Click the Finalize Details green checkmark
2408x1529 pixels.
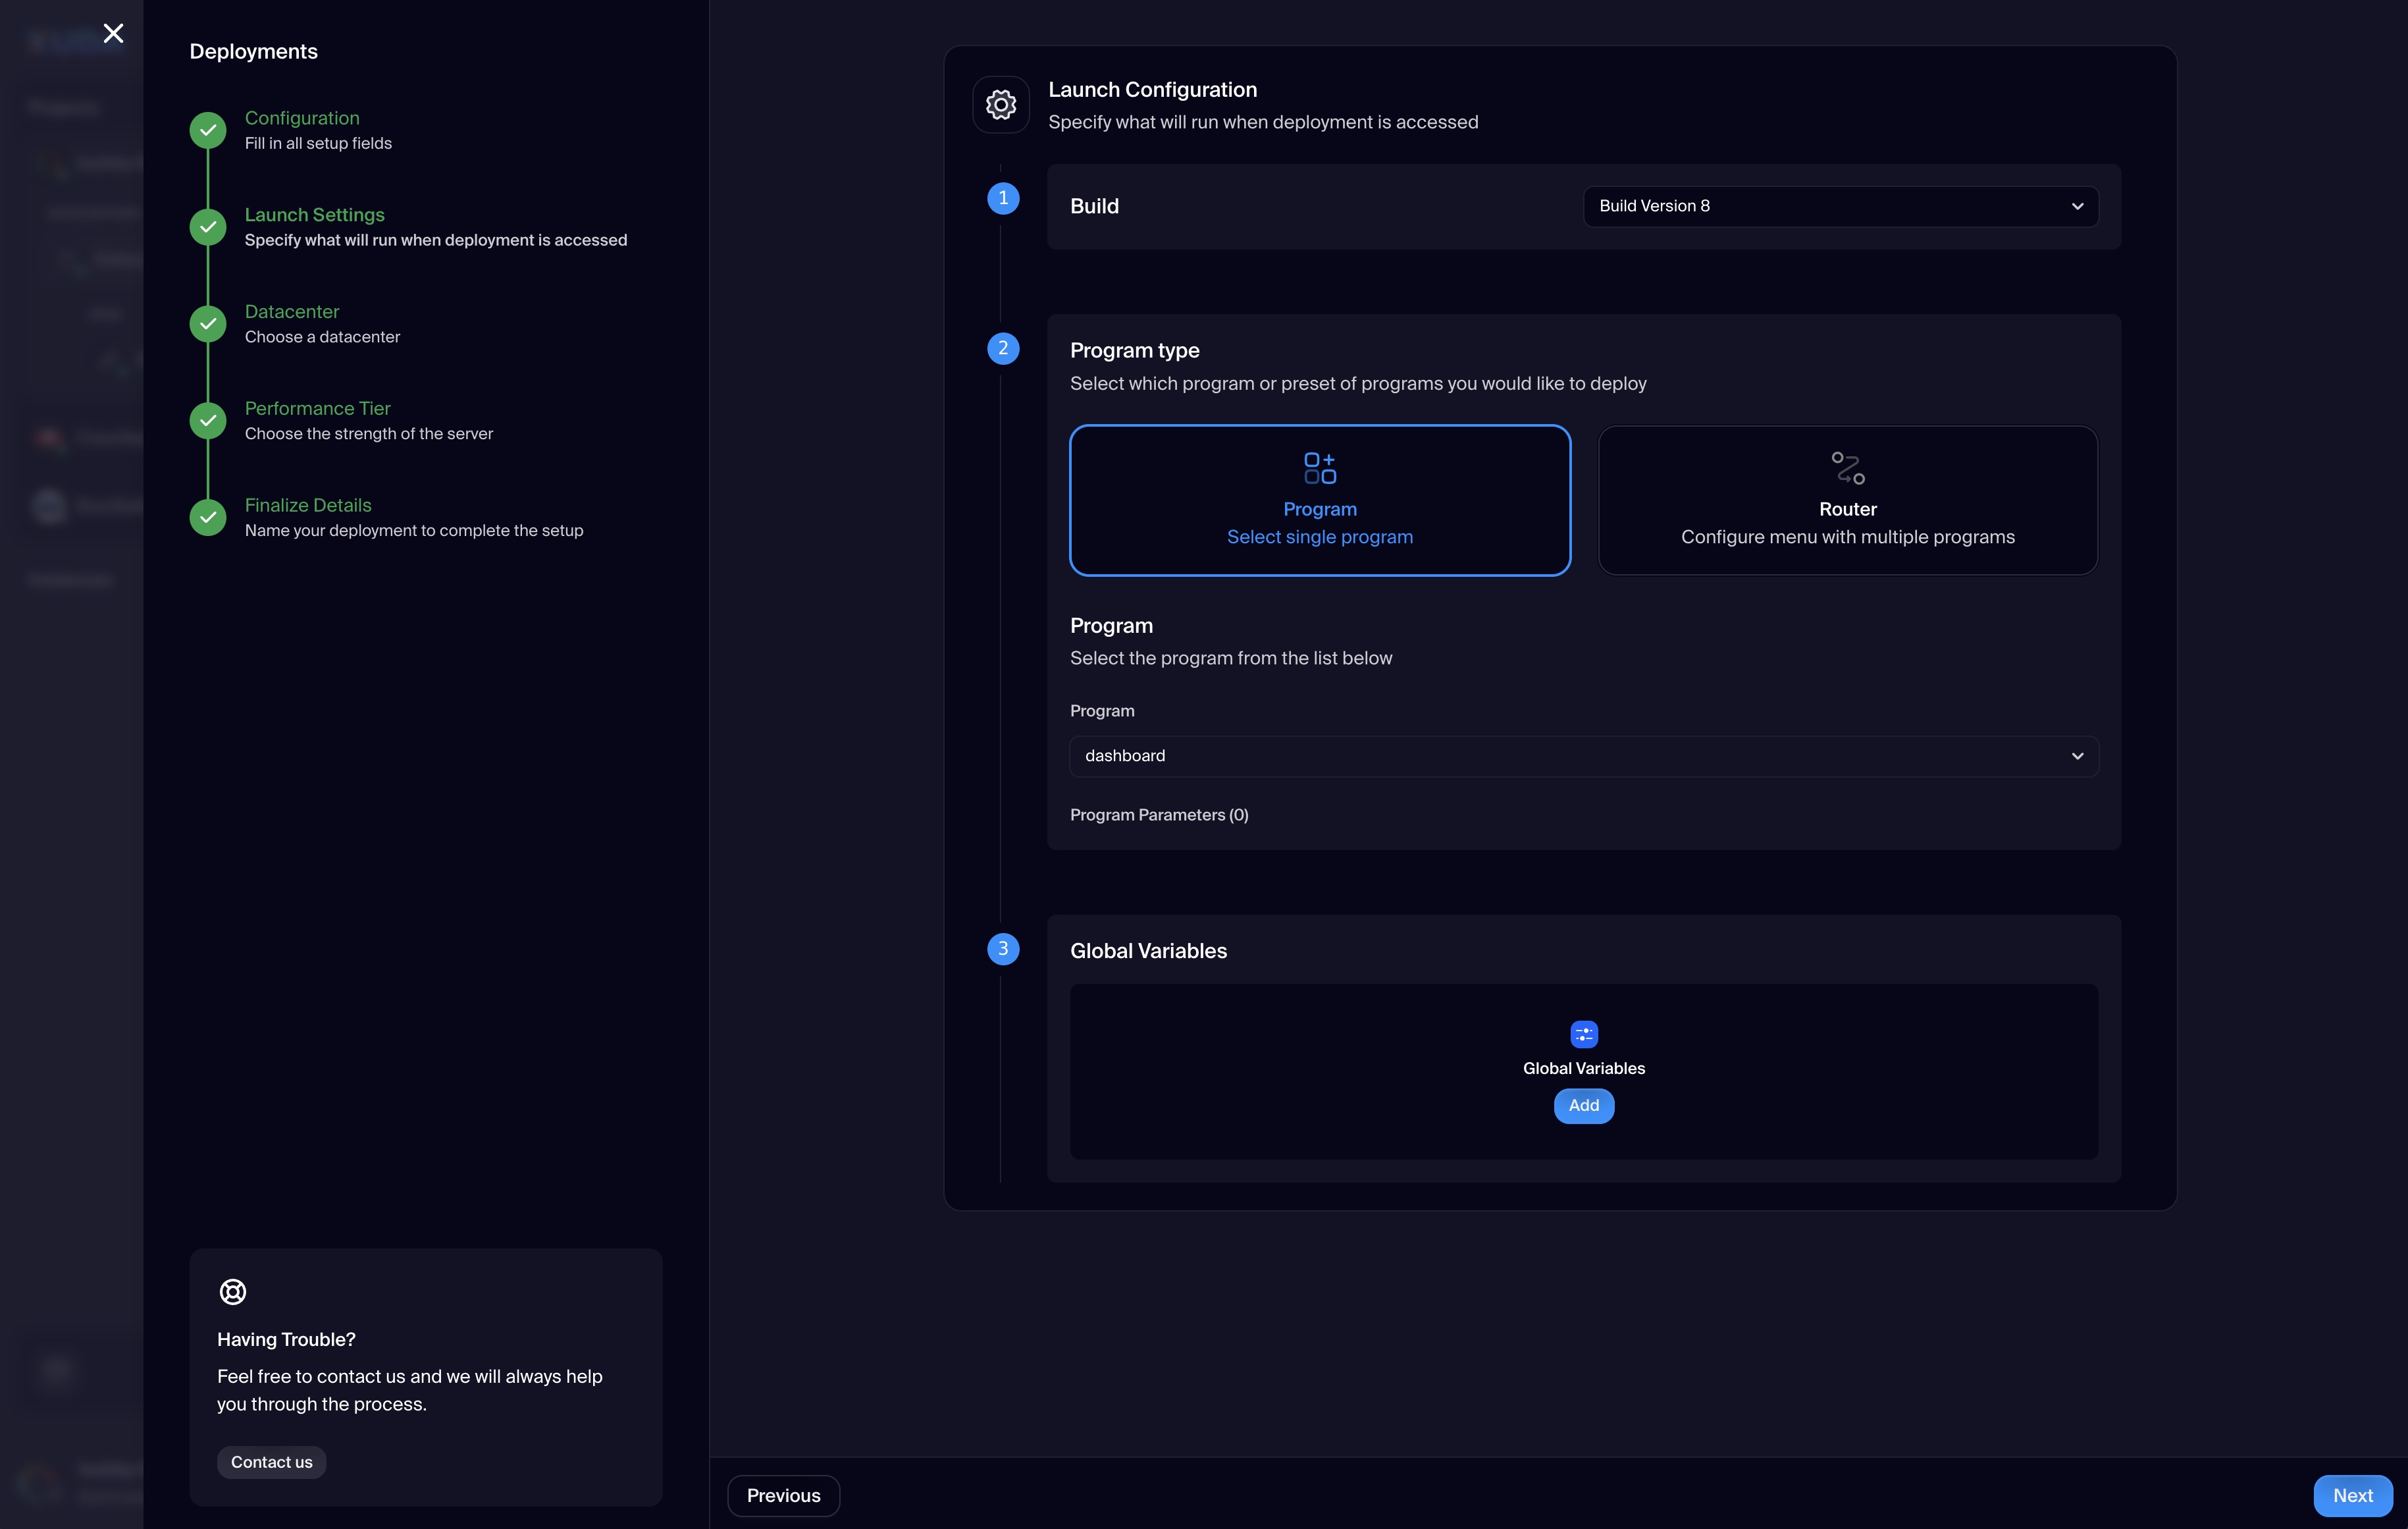coord(208,517)
